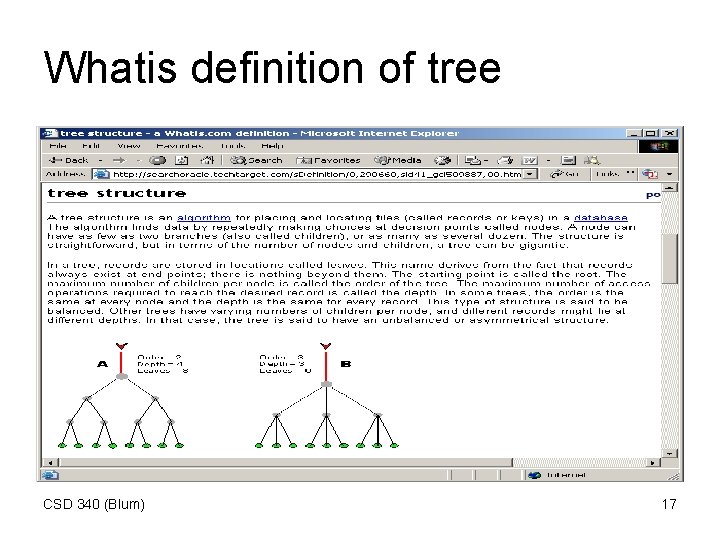Click the 'Internet' status bar text
Viewport: 720px width, 540px height.
point(566,475)
